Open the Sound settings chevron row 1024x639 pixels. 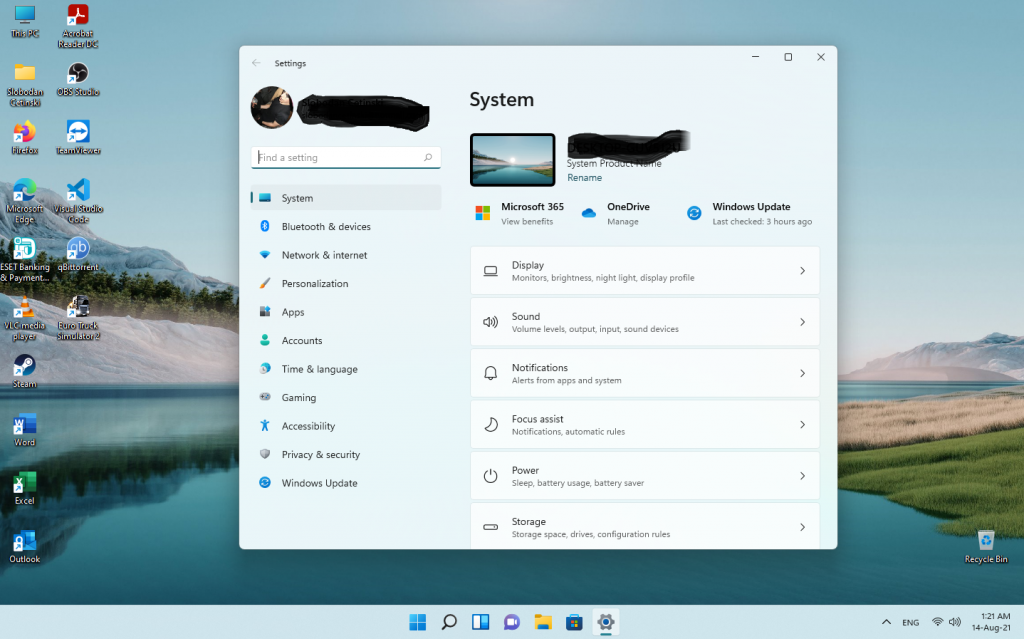[644, 322]
